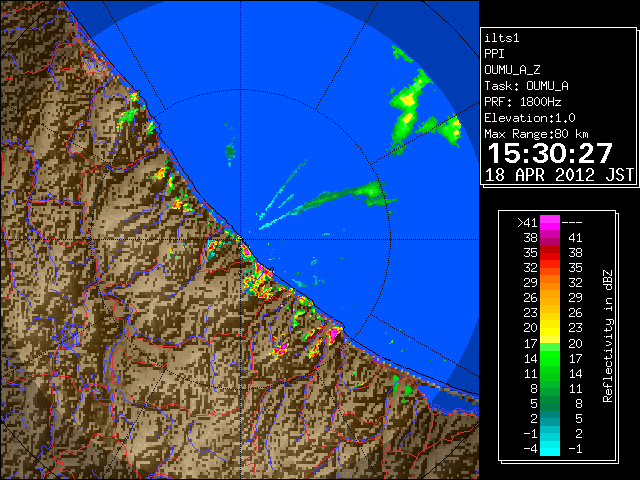640x480 pixels.
Task: Pick the 38 to 41 dBZ purple swatch
Action: tap(550, 238)
